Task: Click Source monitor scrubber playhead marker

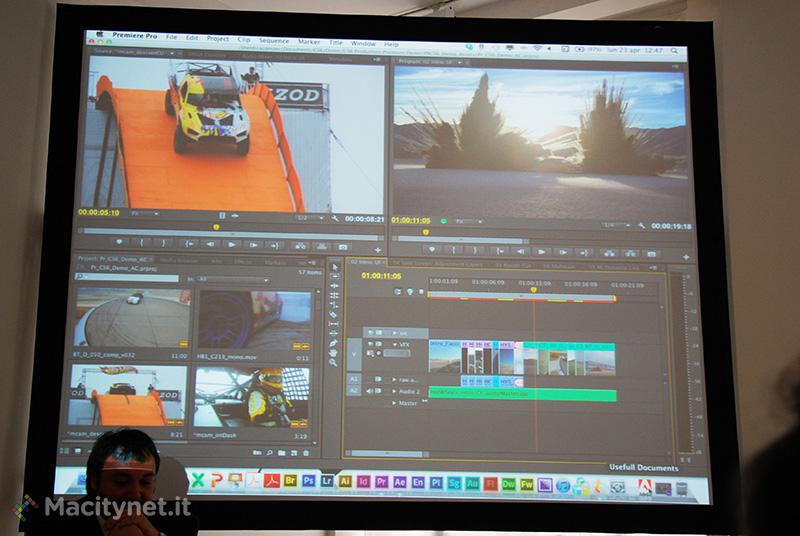Action: (x=216, y=227)
